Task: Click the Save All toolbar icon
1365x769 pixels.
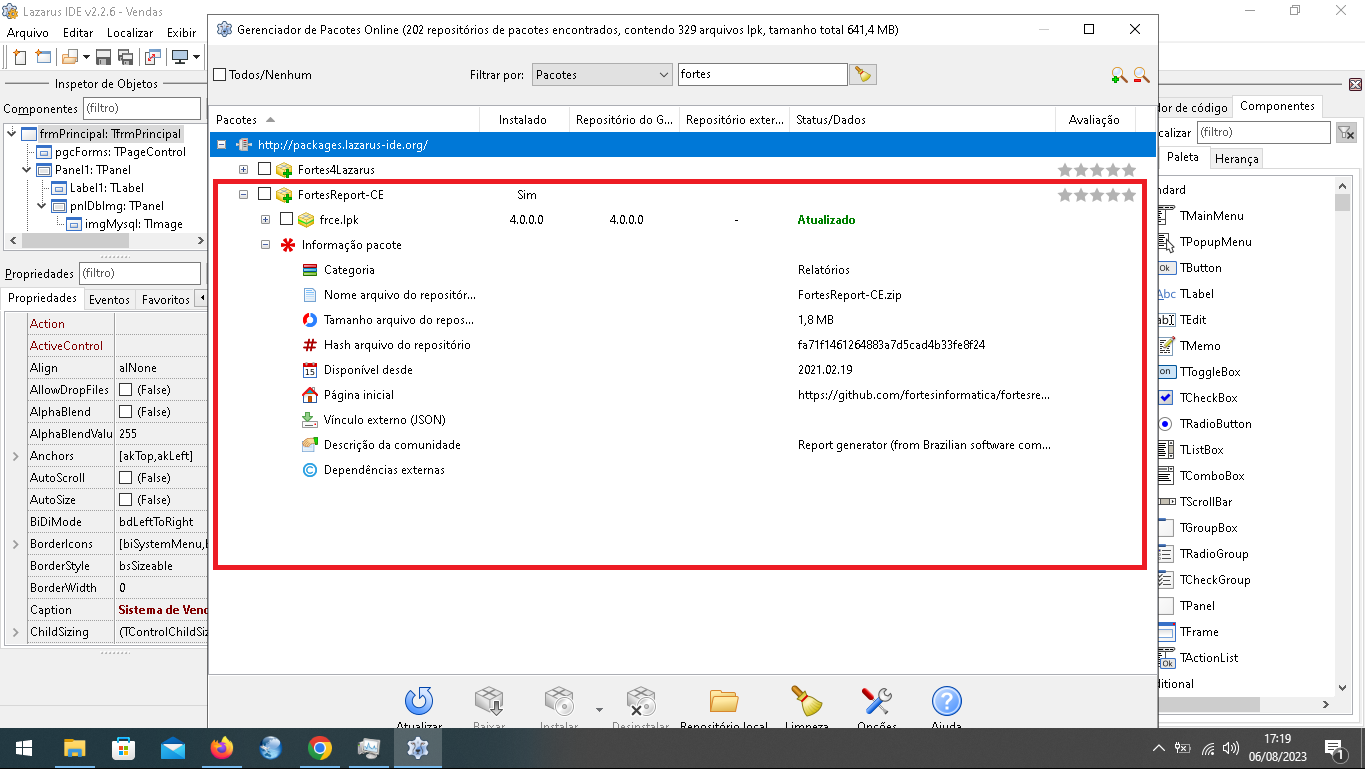Action: (125, 57)
